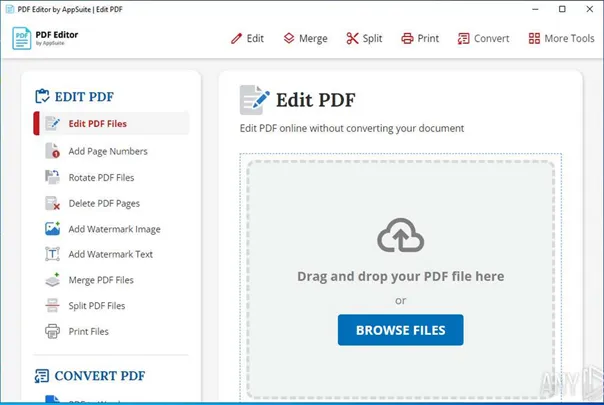Open Add Watermark Text label

pos(111,254)
